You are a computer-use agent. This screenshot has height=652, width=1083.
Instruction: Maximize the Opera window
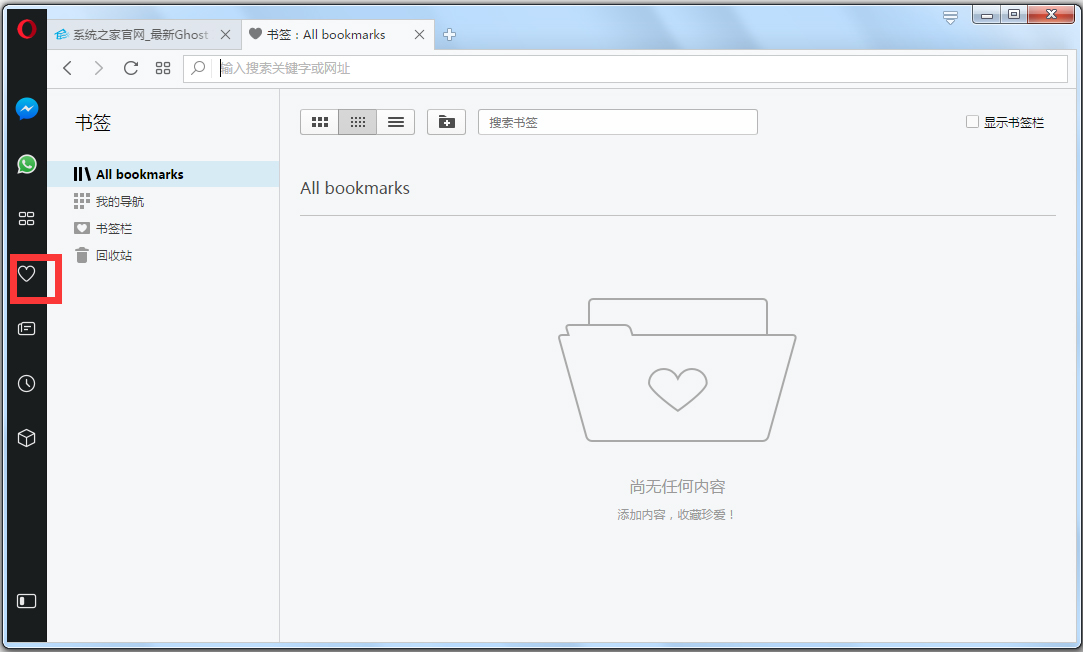tap(1013, 15)
